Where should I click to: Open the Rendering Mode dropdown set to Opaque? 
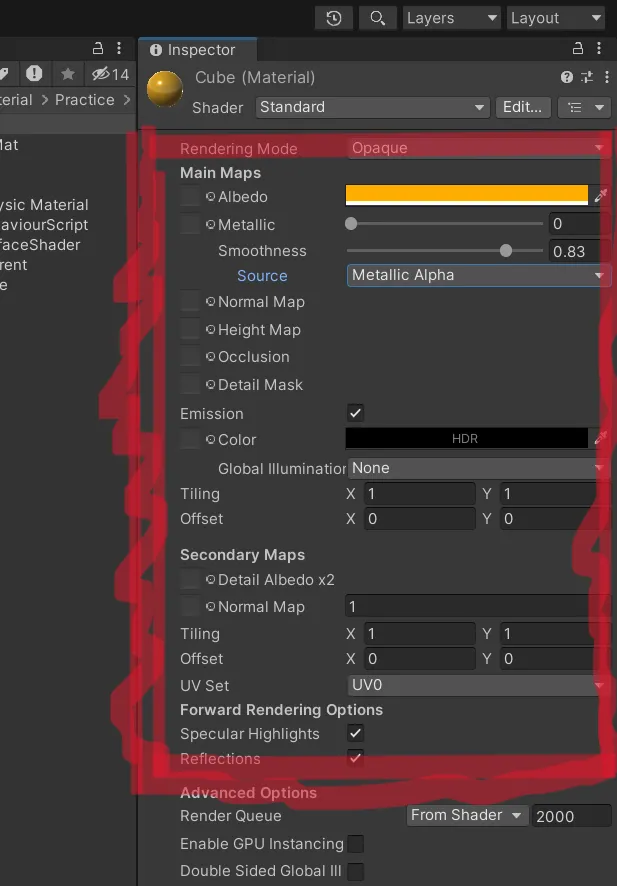click(478, 148)
